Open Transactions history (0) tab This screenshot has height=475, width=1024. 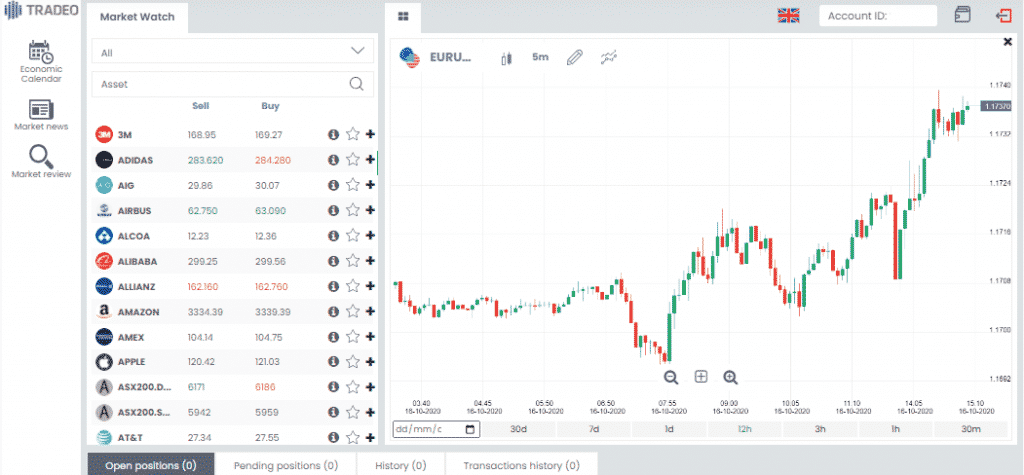522,465
